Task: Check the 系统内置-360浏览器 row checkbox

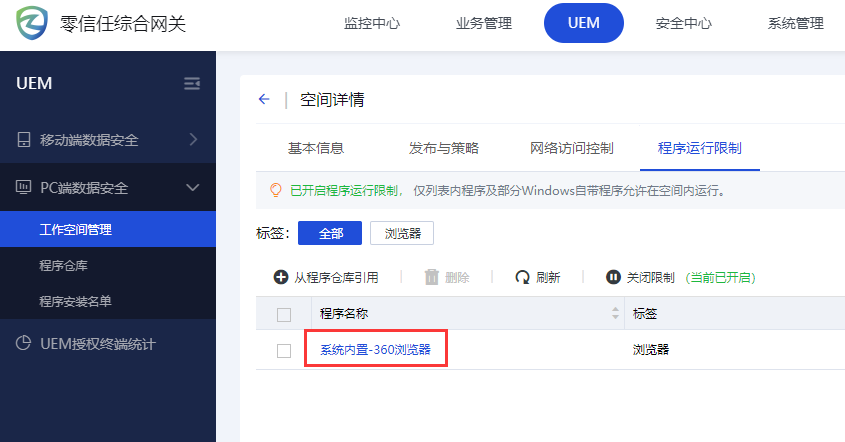Action: click(x=284, y=350)
